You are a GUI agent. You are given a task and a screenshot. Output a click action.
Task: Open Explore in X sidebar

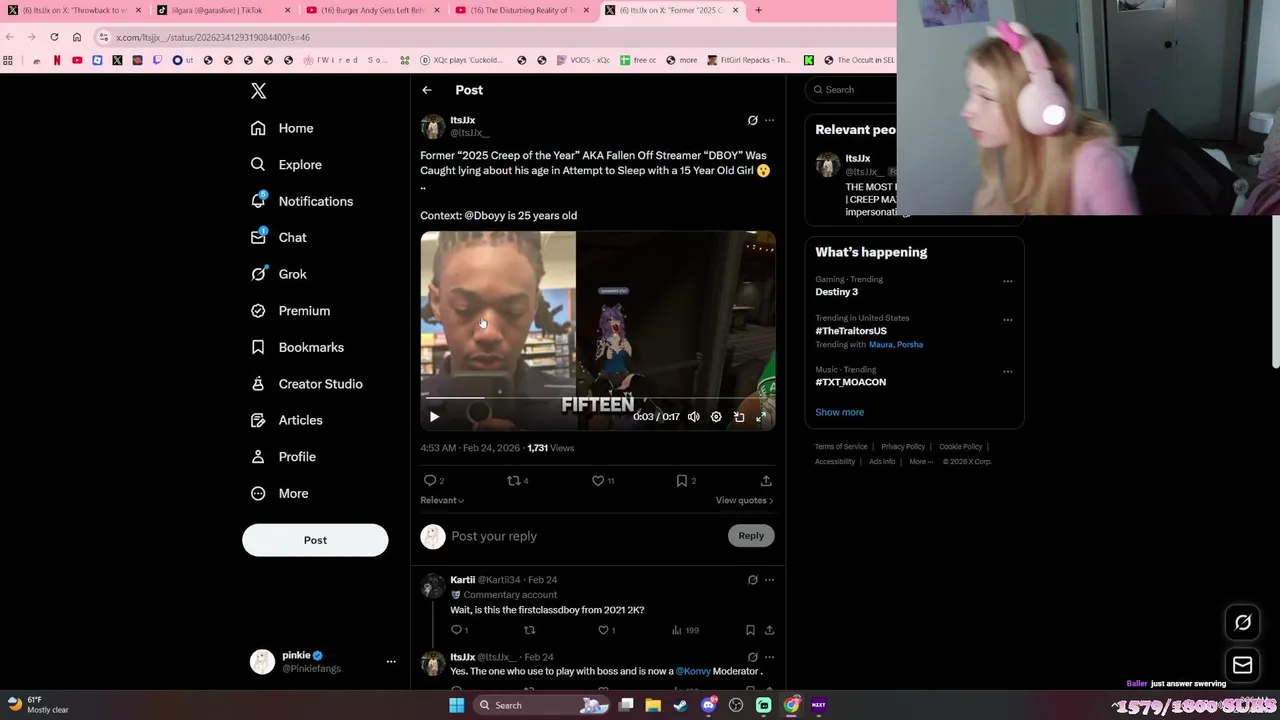[287, 165]
